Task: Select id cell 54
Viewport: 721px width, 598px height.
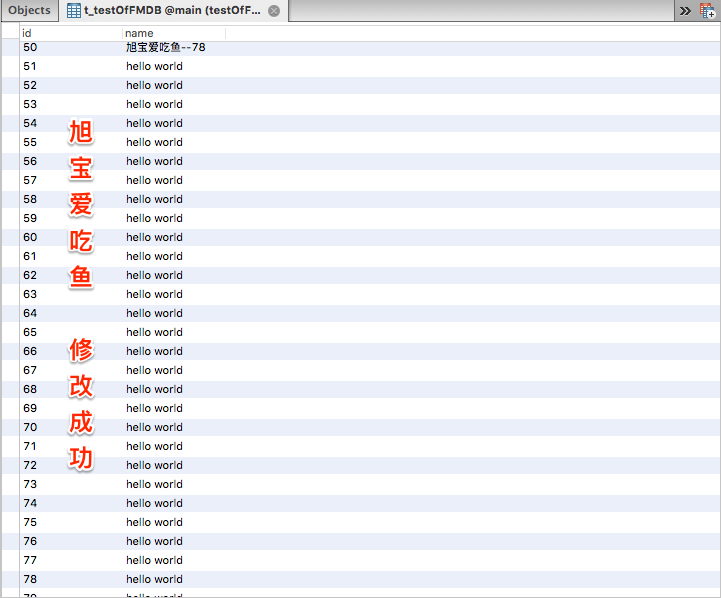Action: click(30, 123)
